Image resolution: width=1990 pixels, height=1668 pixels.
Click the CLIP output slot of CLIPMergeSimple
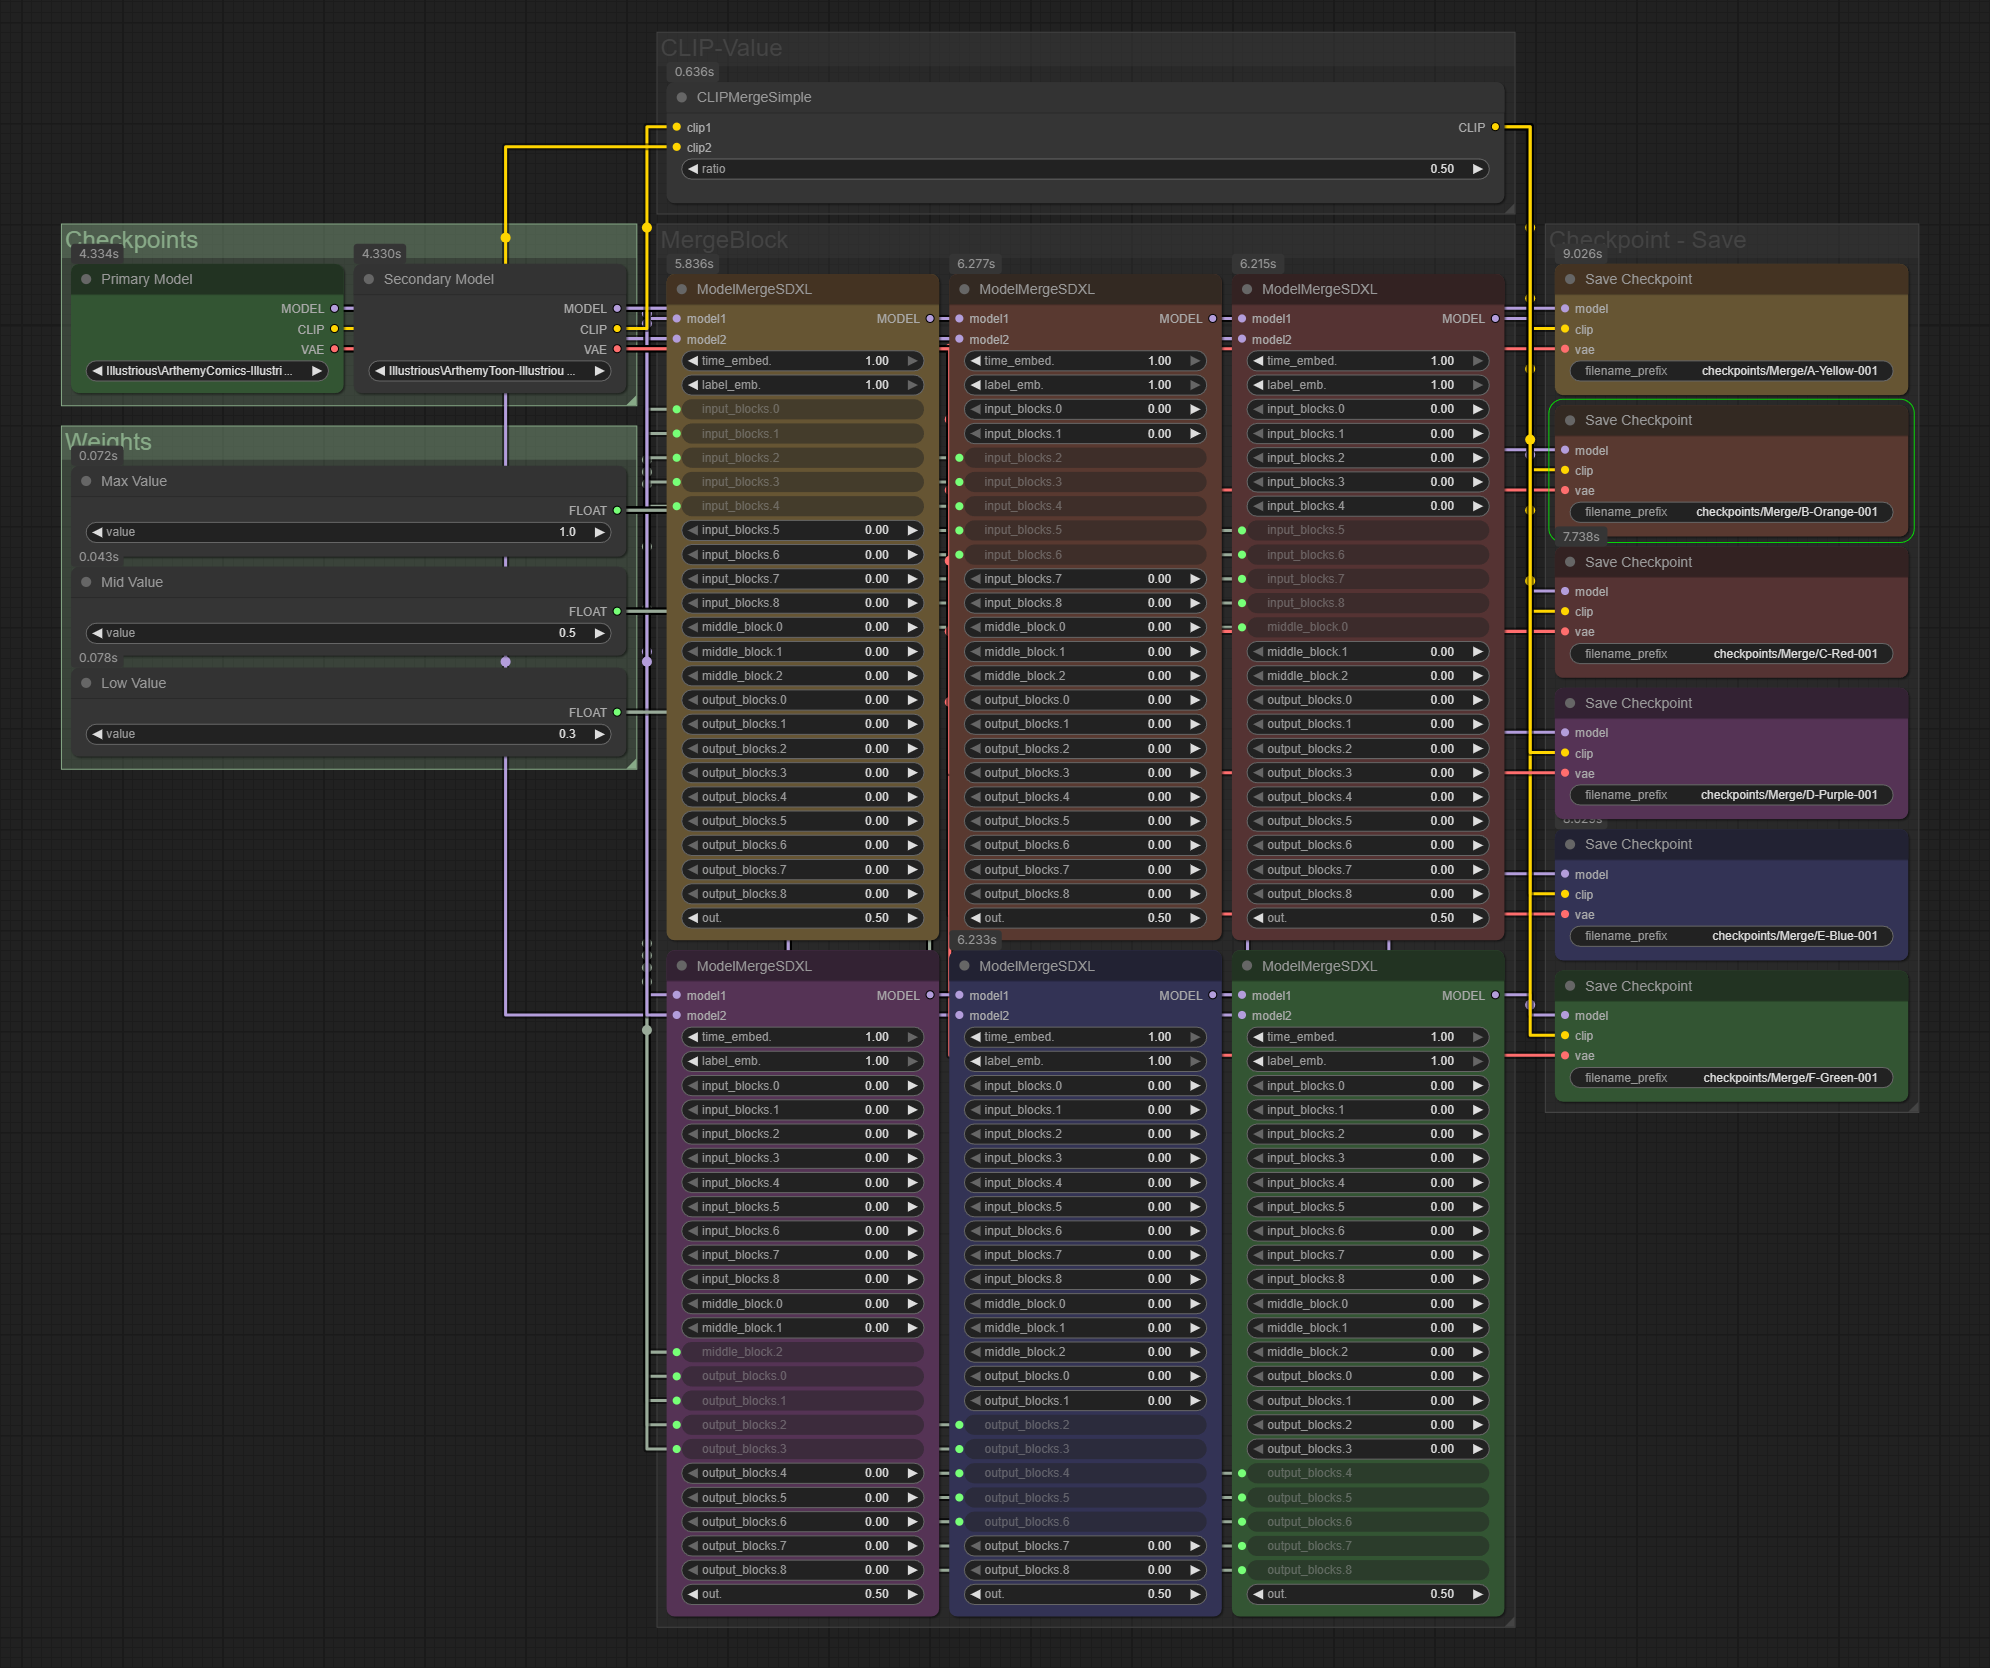[x=1495, y=127]
